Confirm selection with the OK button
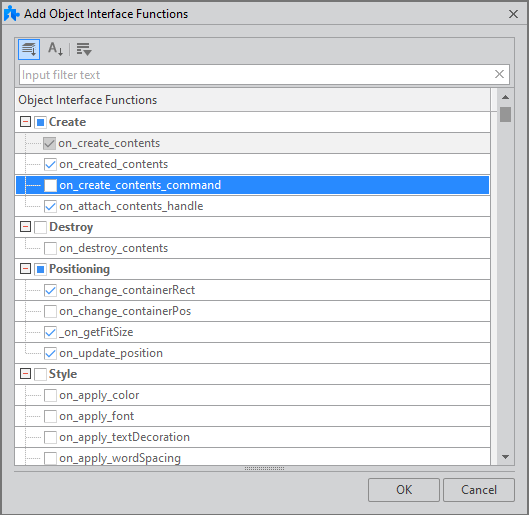This screenshot has width=529, height=515. (404, 490)
